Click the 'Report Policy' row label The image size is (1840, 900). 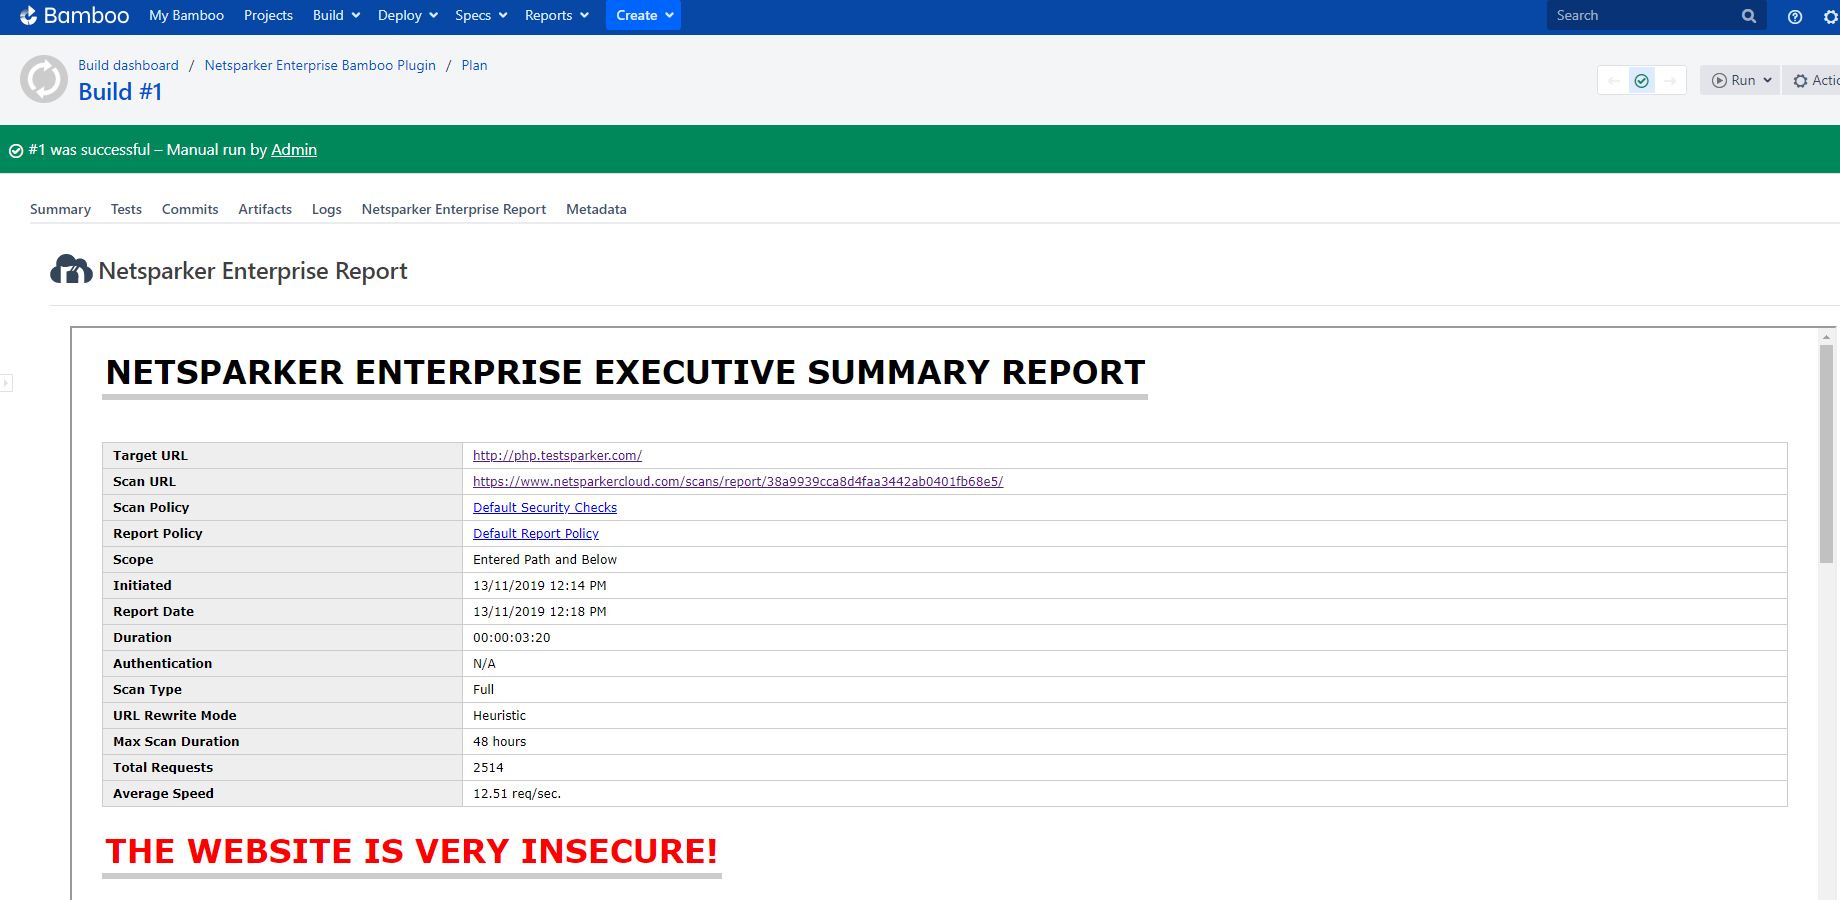(x=158, y=533)
